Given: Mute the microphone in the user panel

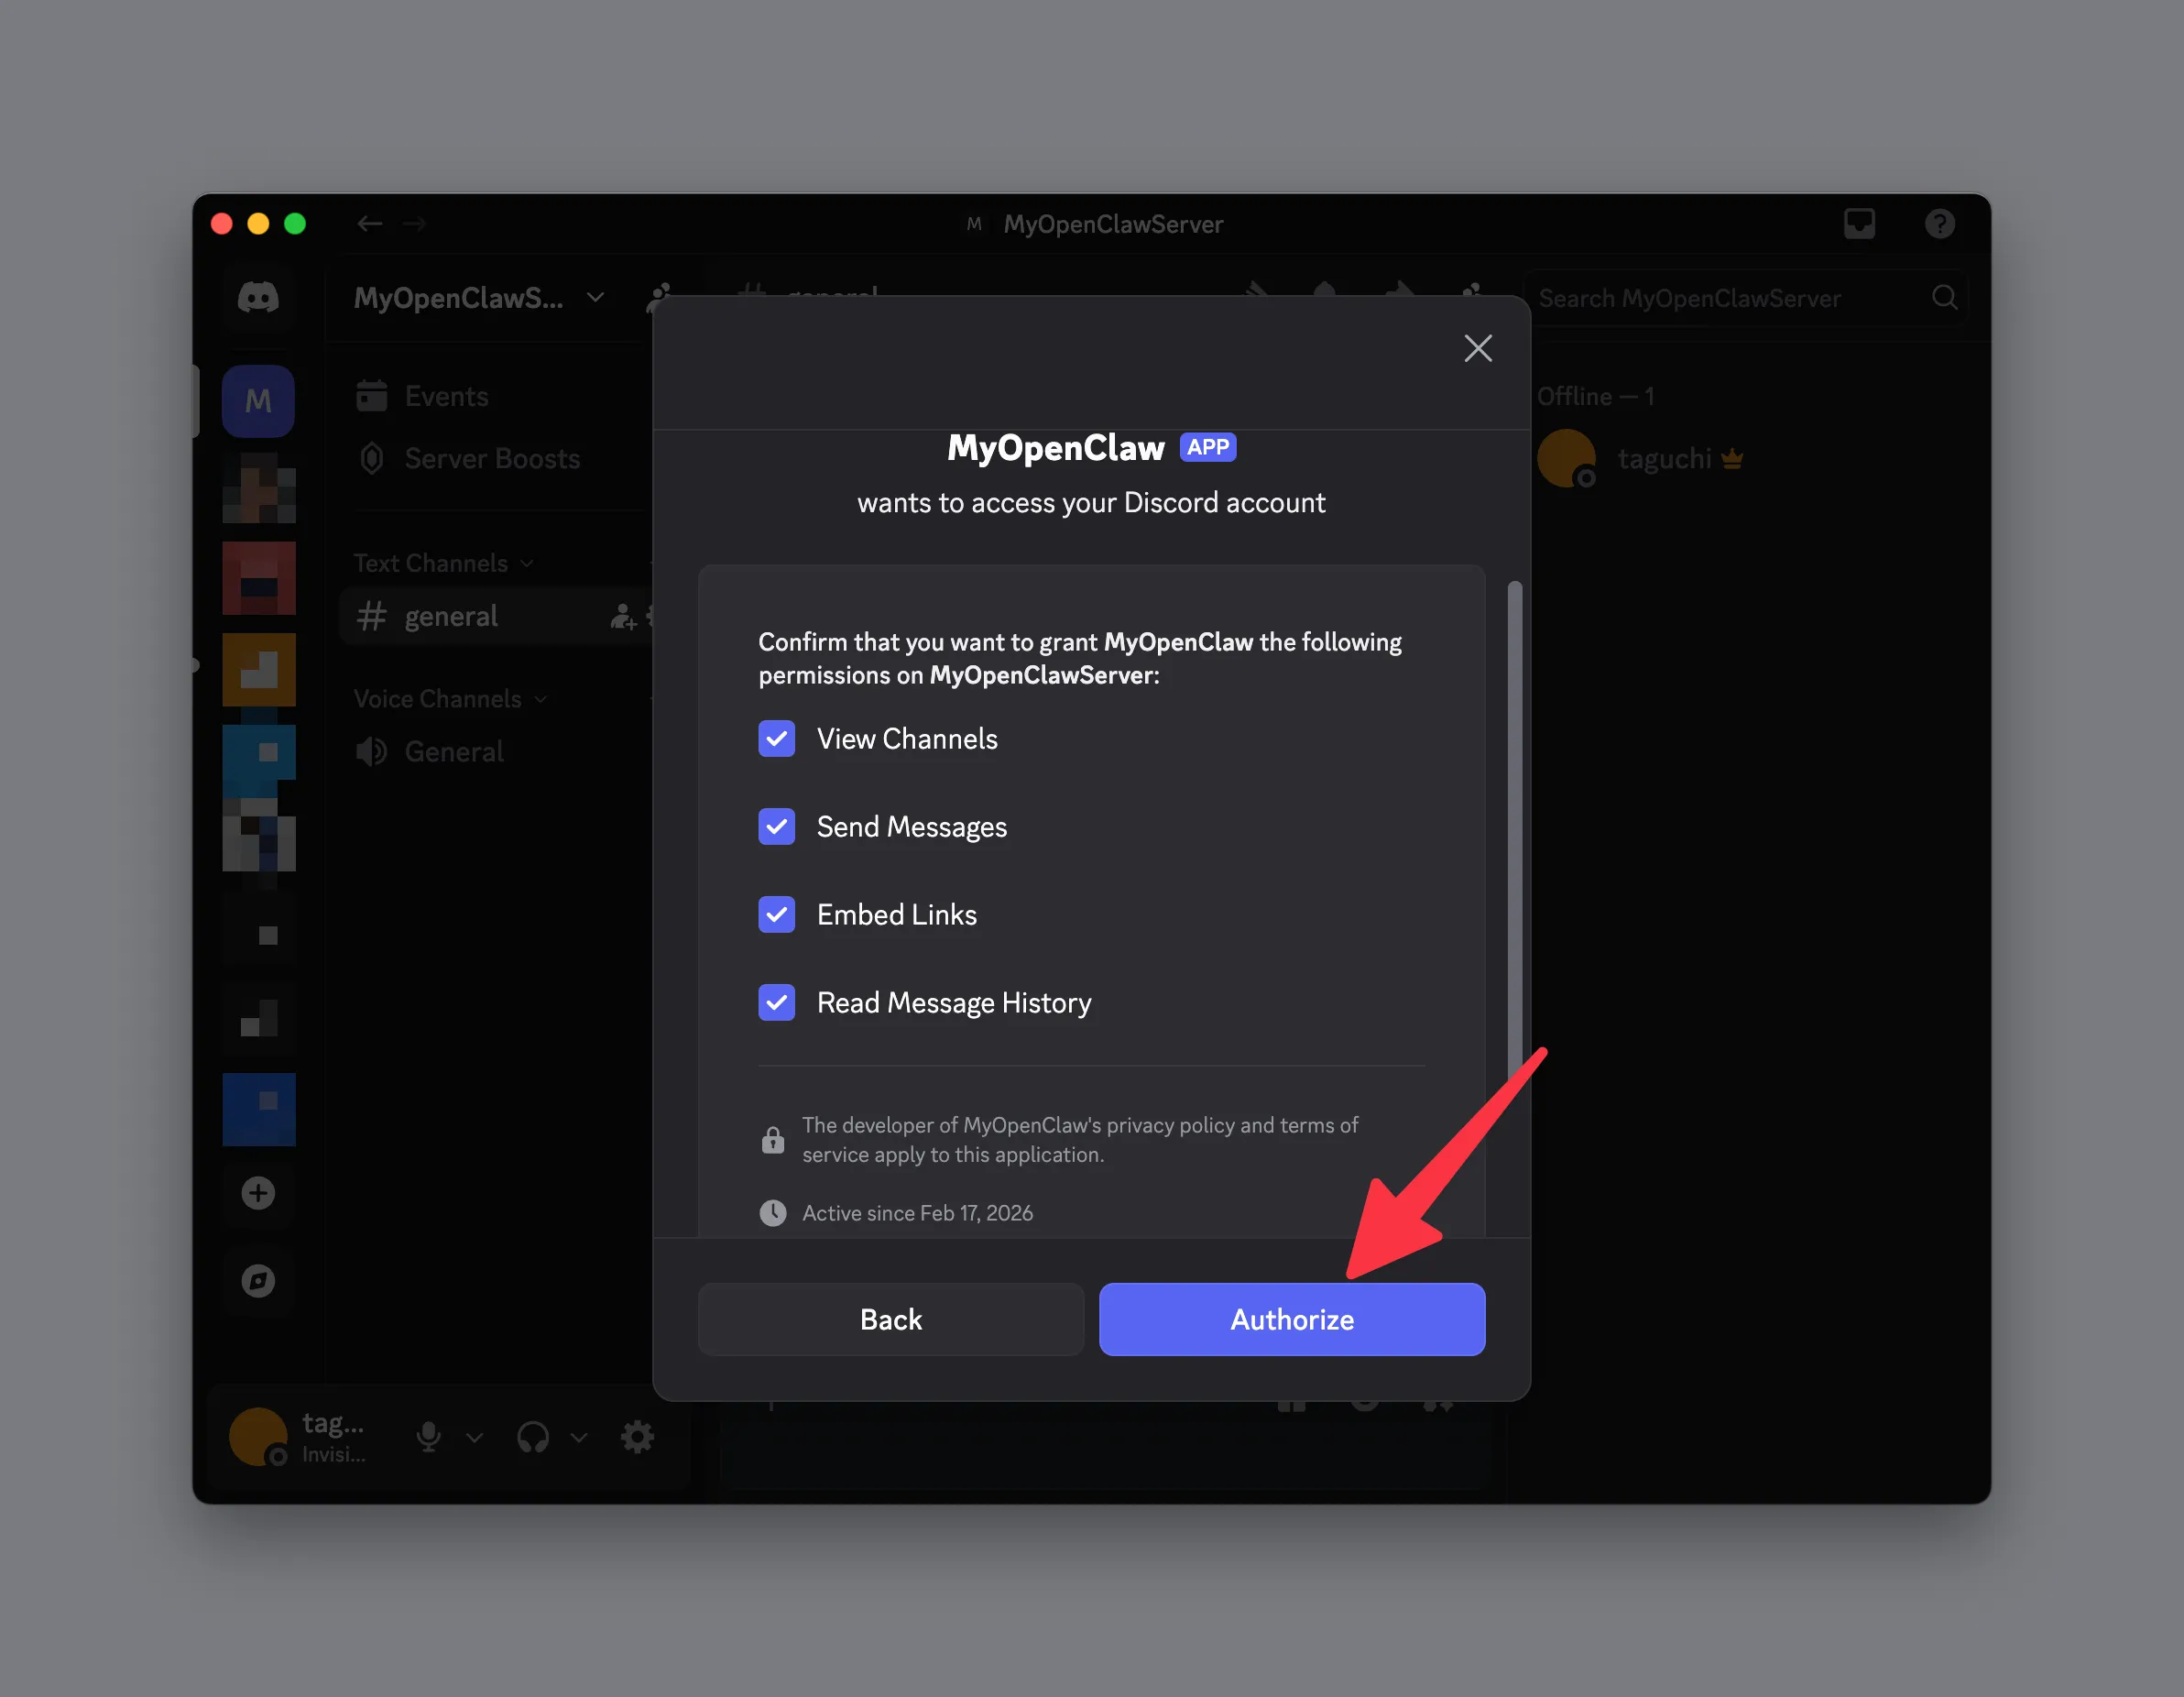Looking at the screenshot, I should point(428,1437).
